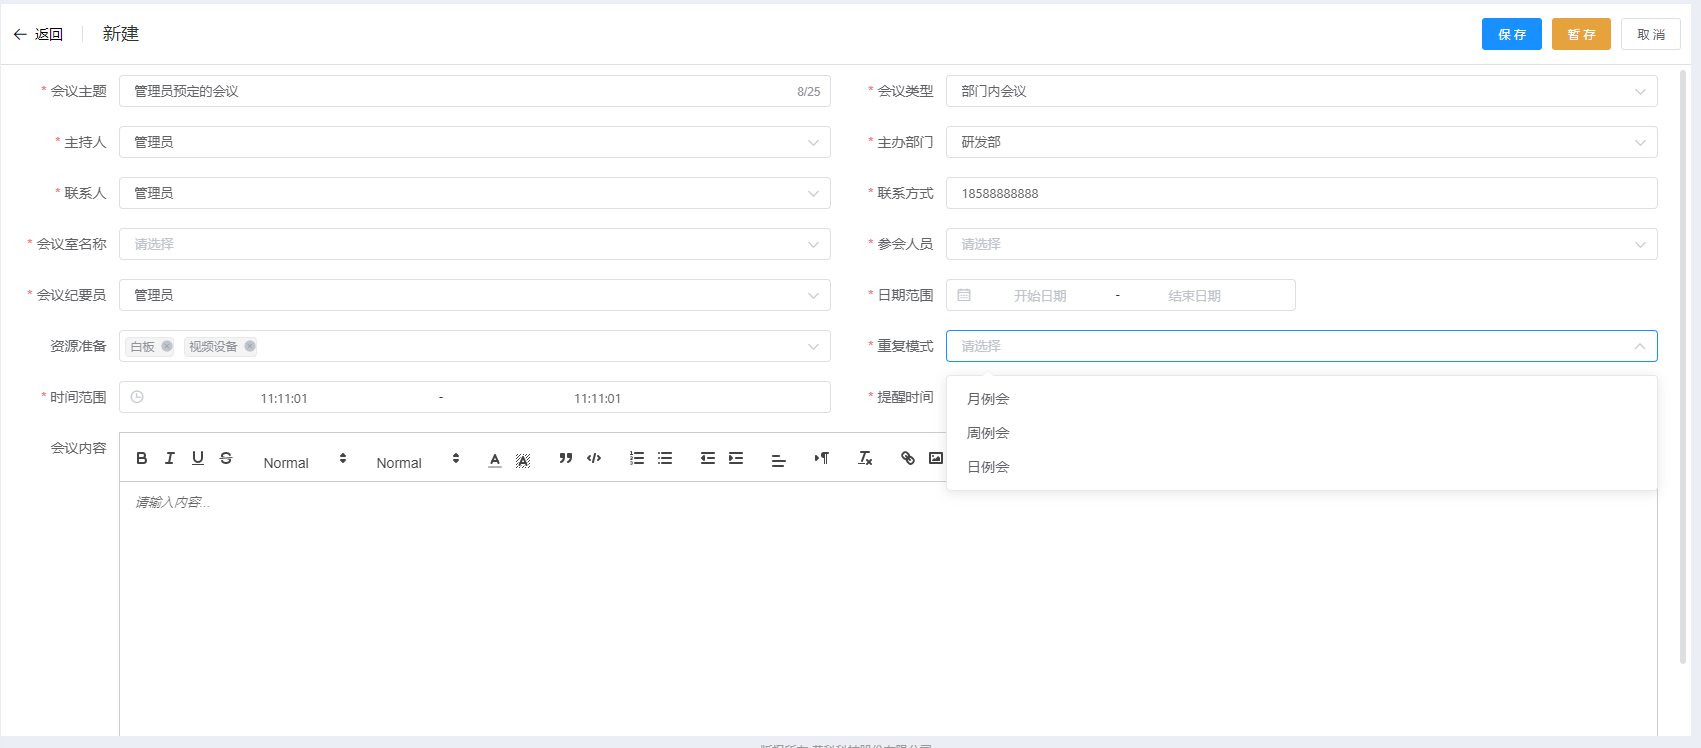
Task: Apply italic style in the editor
Action: pos(170,458)
